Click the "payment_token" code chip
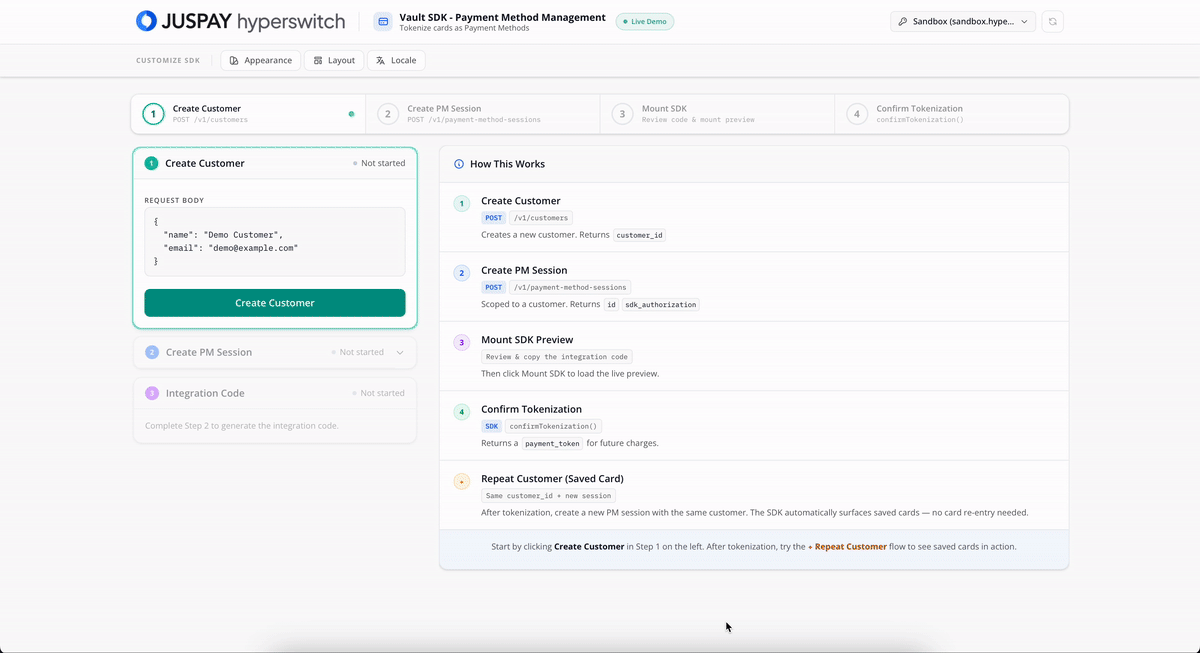This screenshot has width=1200, height=653. pos(552,444)
